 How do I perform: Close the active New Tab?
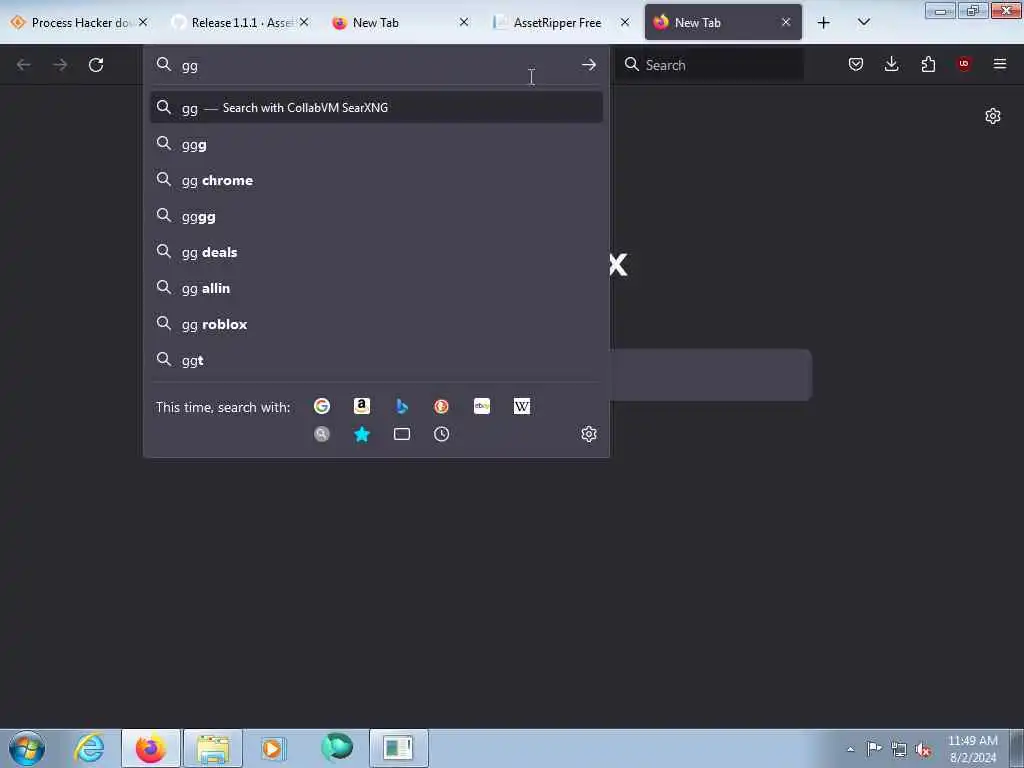click(786, 22)
